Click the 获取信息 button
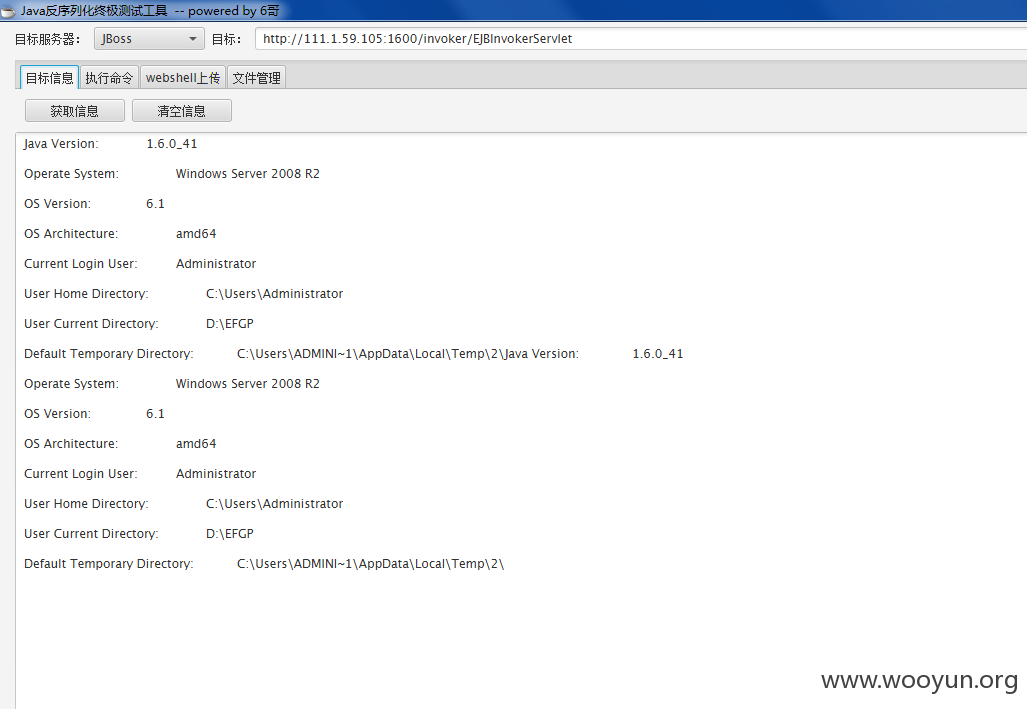 tap(75, 111)
